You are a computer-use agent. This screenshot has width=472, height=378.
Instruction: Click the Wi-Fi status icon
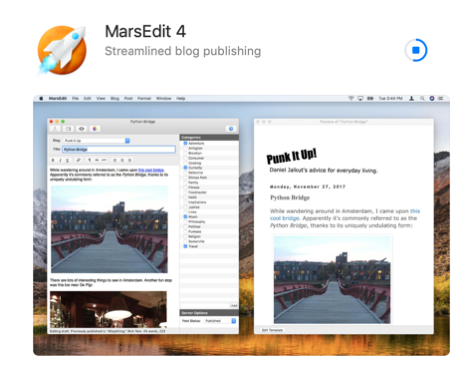(x=351, y=98)
